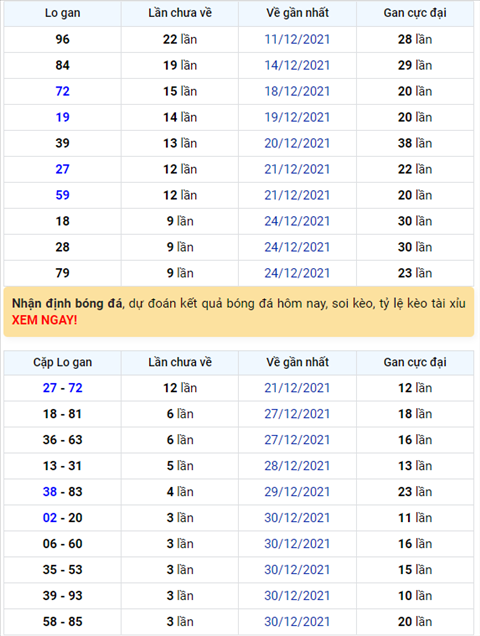
Task: Select Lo gan number 96
Action: pyautogui.click(x=62, y=39)
